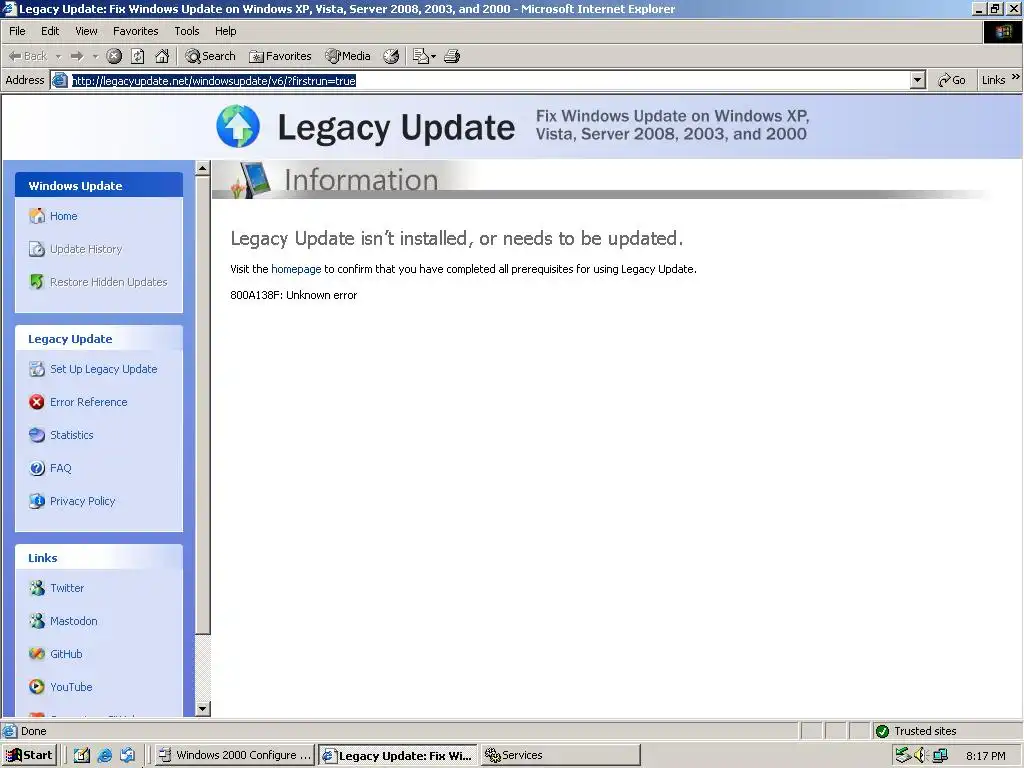
Task: Click the Print toolbar icon
Action: 452,56
